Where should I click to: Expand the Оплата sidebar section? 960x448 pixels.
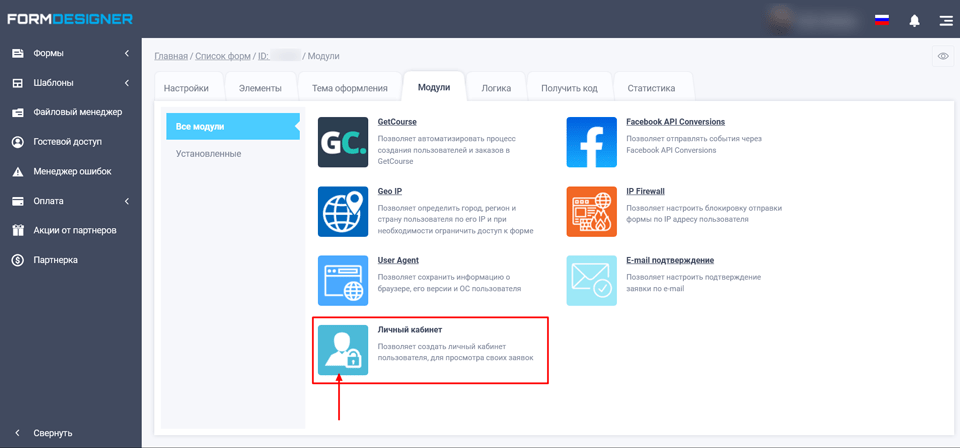coord(70,201)
